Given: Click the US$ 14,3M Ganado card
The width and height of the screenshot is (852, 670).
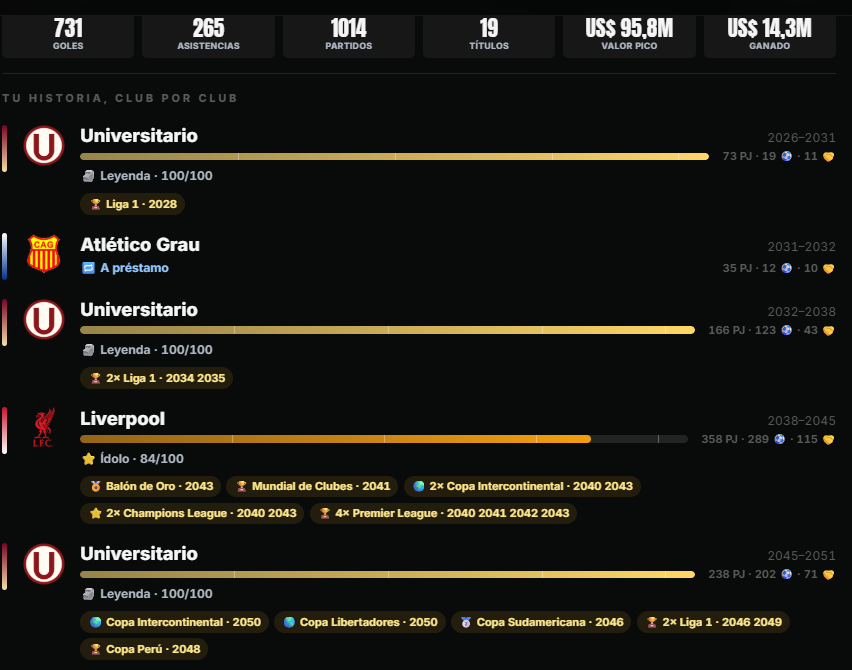Looking at the screenshot, I should [x=769, y=36].
